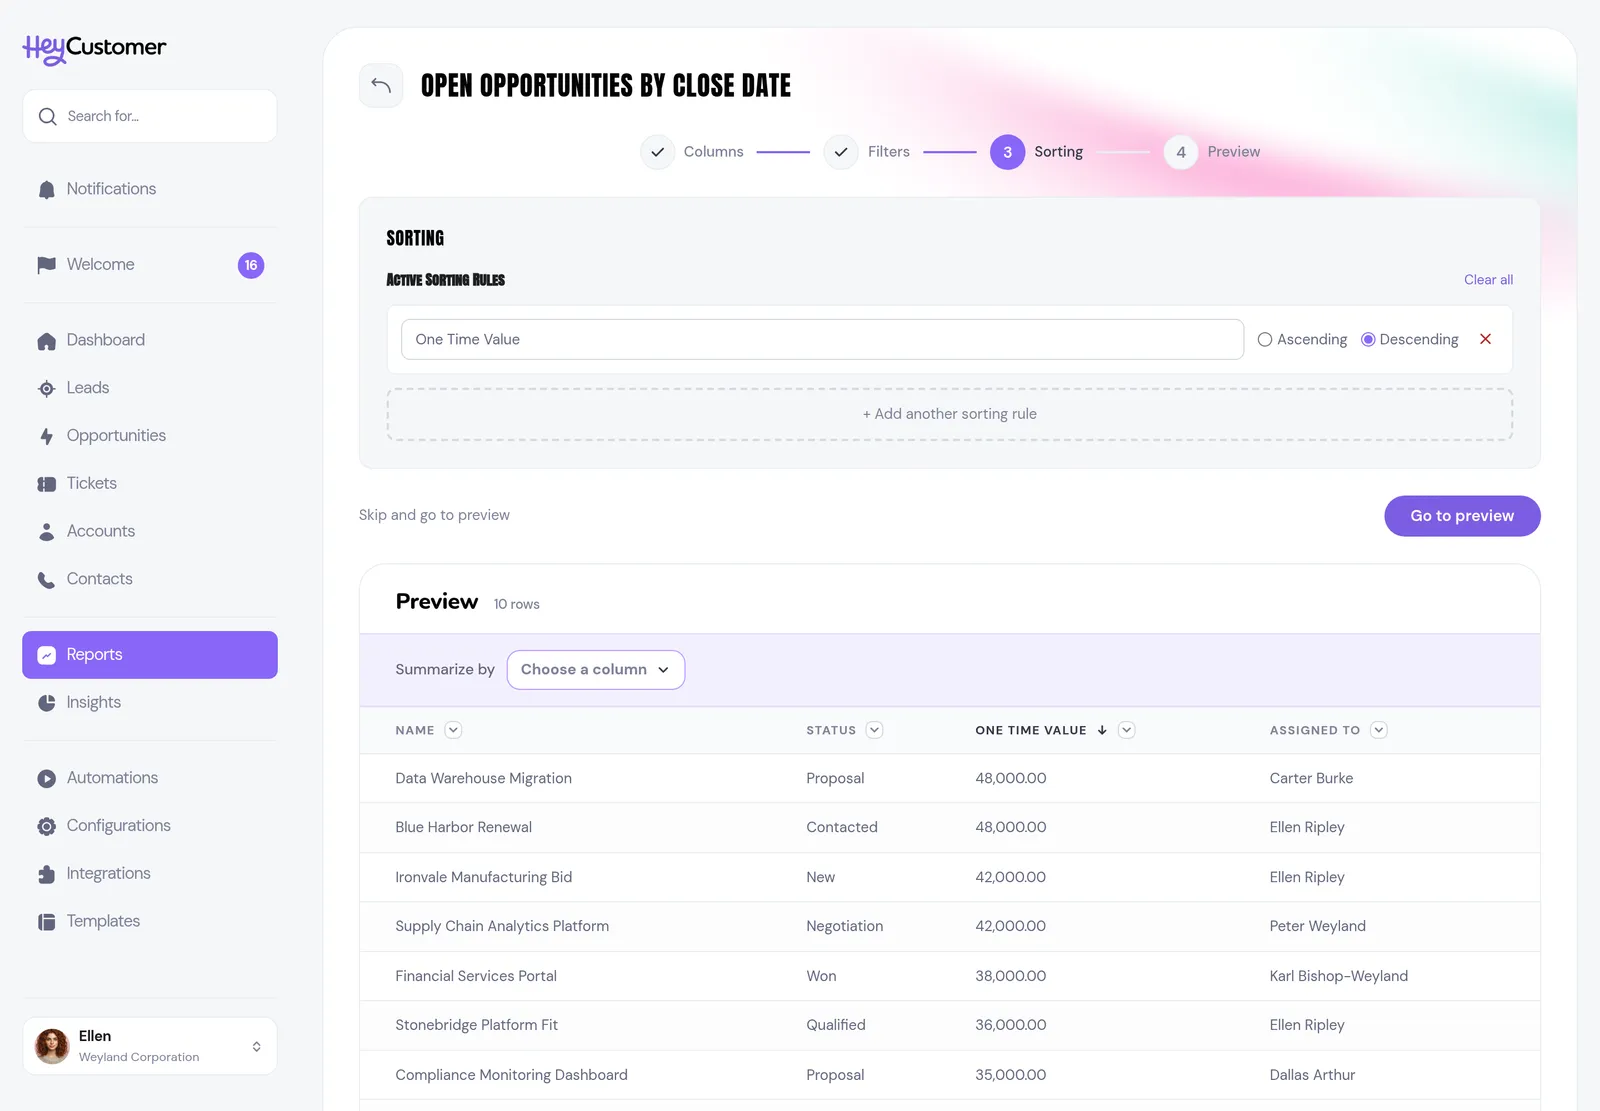Click the Tickets icon
This screenshot has width=1600, height=1111.
pos(46,484)
